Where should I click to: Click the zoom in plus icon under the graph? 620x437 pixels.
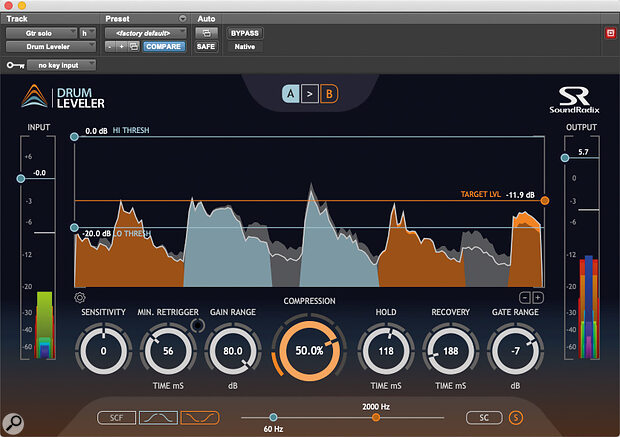click(538, 298)
